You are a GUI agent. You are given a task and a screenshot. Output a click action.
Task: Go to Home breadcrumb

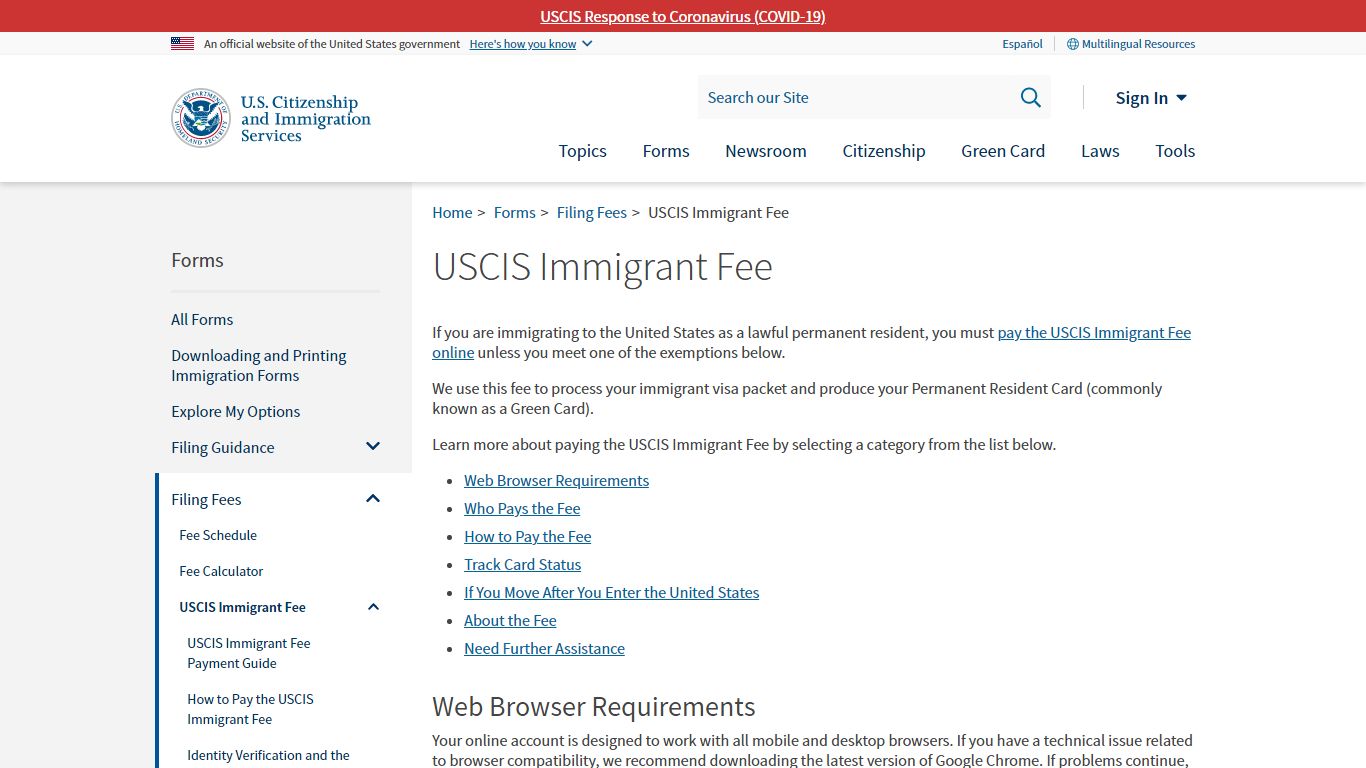[x=452, y=212]
